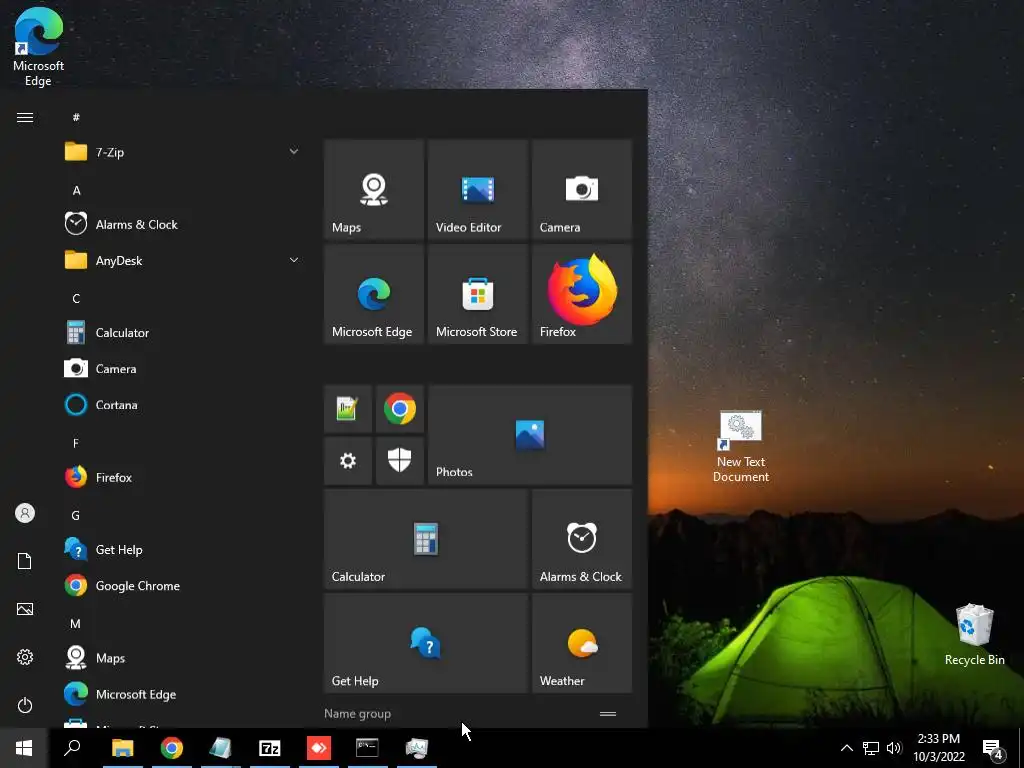Click the tile group drag handle
This screenshot has width=1024, height=768.
click(608, 714)
